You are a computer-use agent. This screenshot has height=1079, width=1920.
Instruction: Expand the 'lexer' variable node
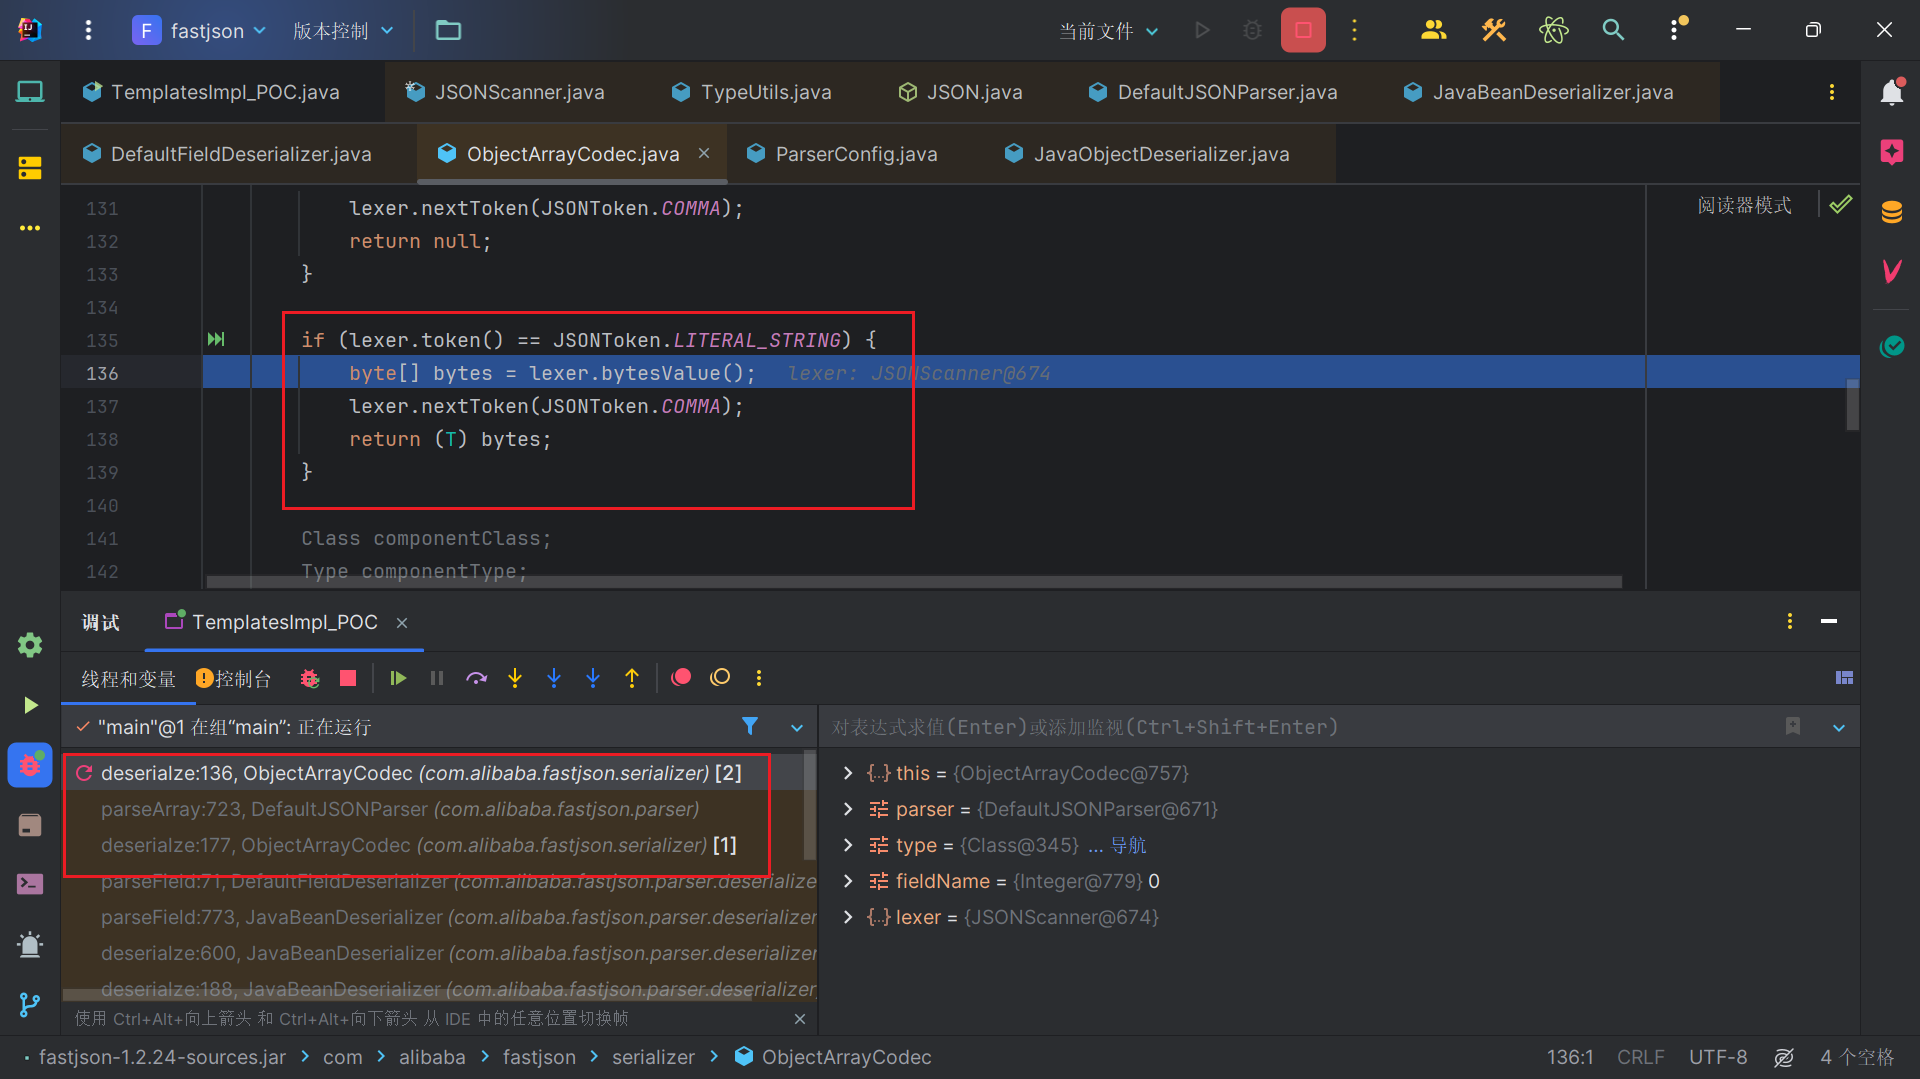pyautogui.click(x=848, y=917)
